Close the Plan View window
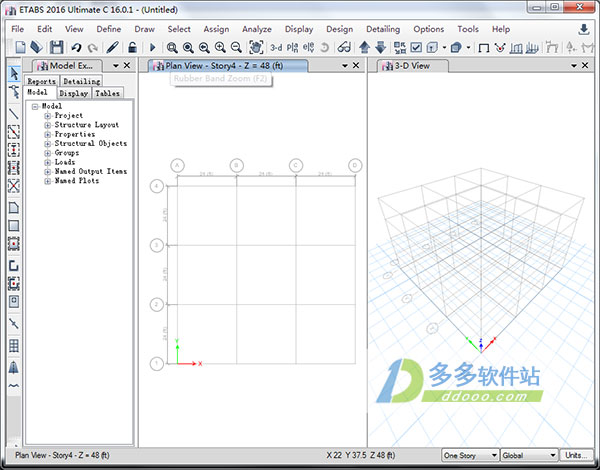This screenshot has width=600, height=470. pos(356,65)
